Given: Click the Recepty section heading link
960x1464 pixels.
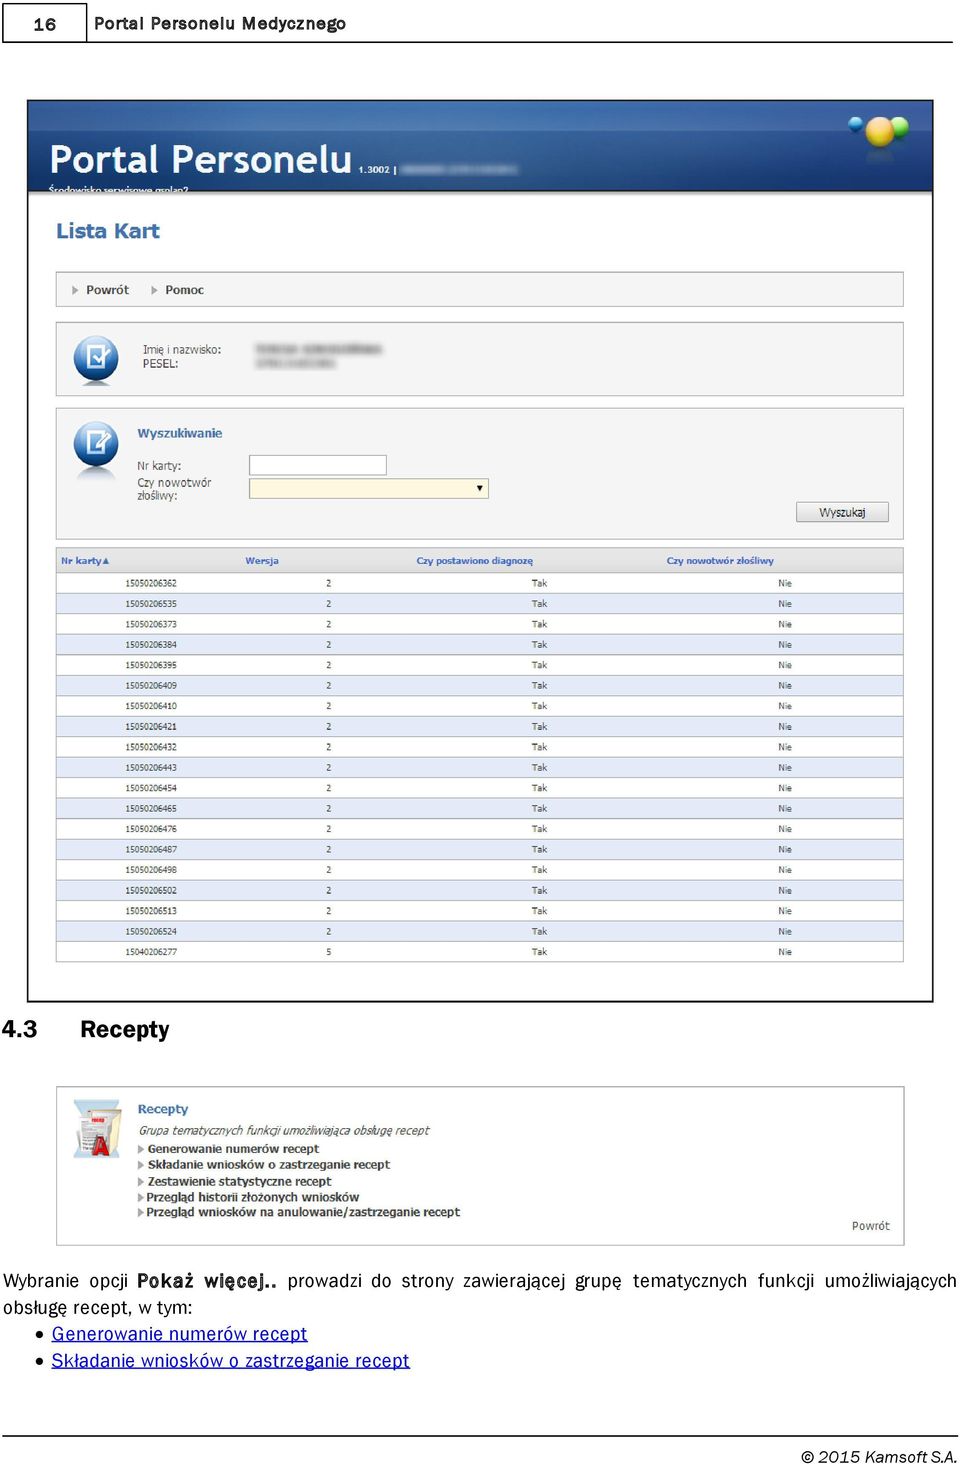Looking at the screenshot, I should coord(163,1109).
